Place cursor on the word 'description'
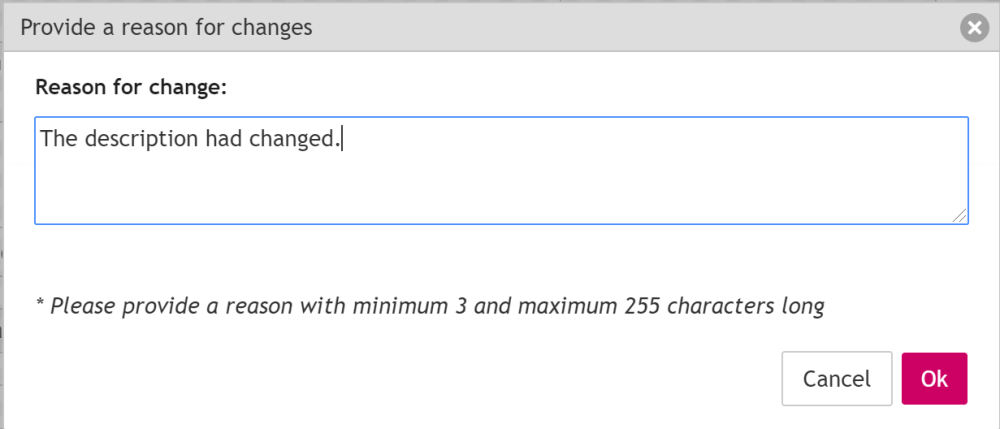The height and width of the screenshot is (429, 1000). (x=141, y=139)
